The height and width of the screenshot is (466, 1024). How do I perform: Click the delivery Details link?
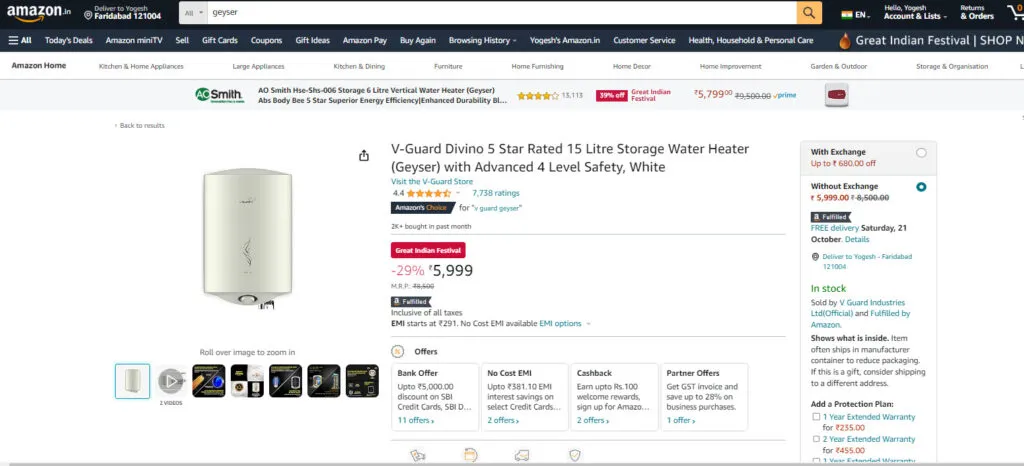(x=857, y=240)
